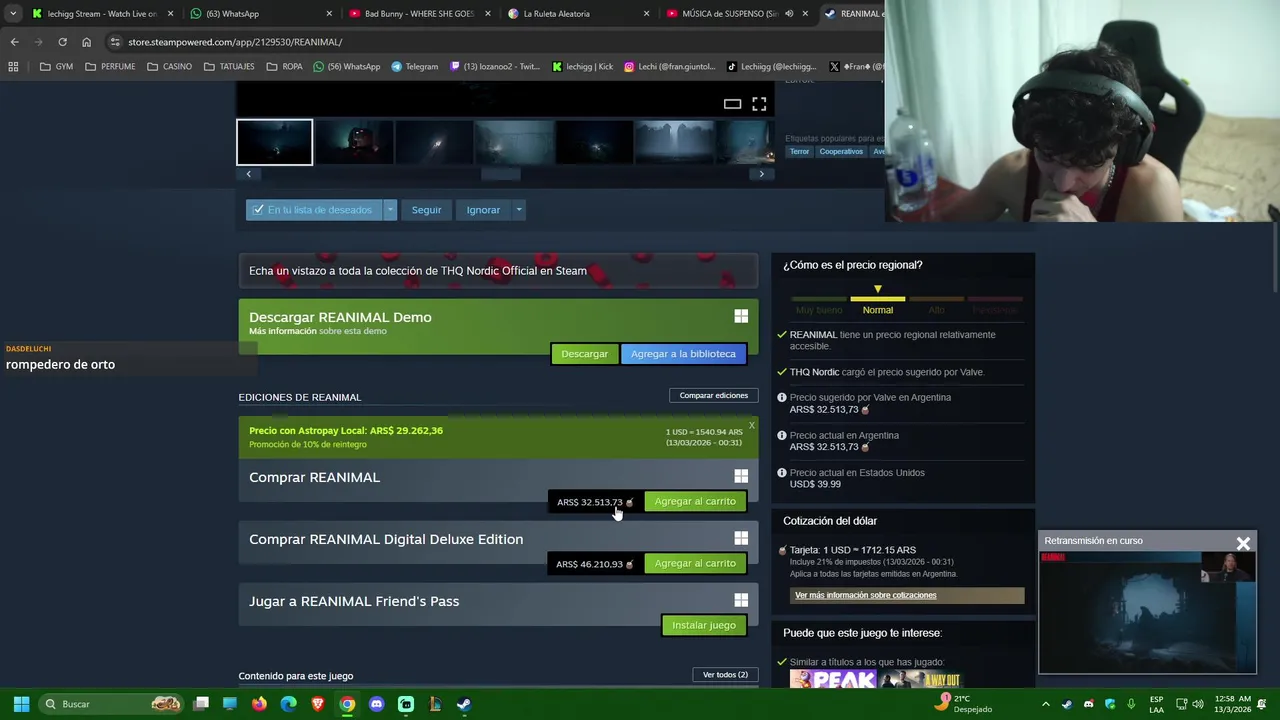Open Firefox from the taskbar

point(260,704)
